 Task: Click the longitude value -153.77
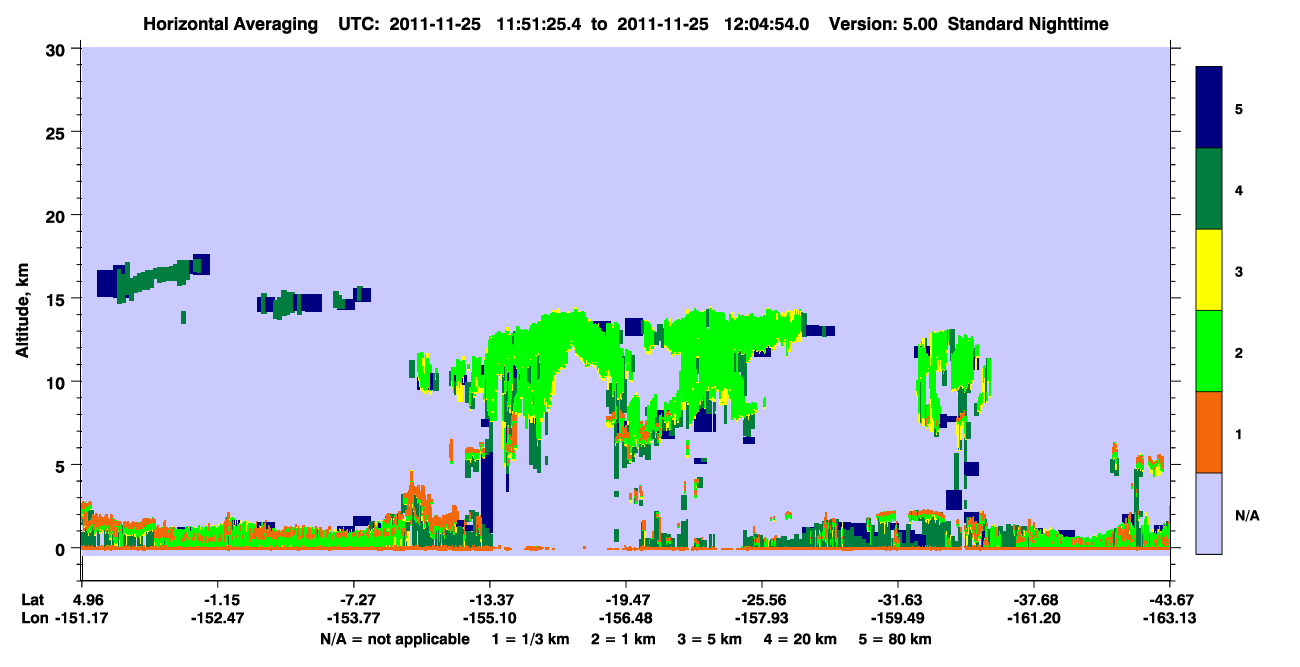tap(354, 619)
